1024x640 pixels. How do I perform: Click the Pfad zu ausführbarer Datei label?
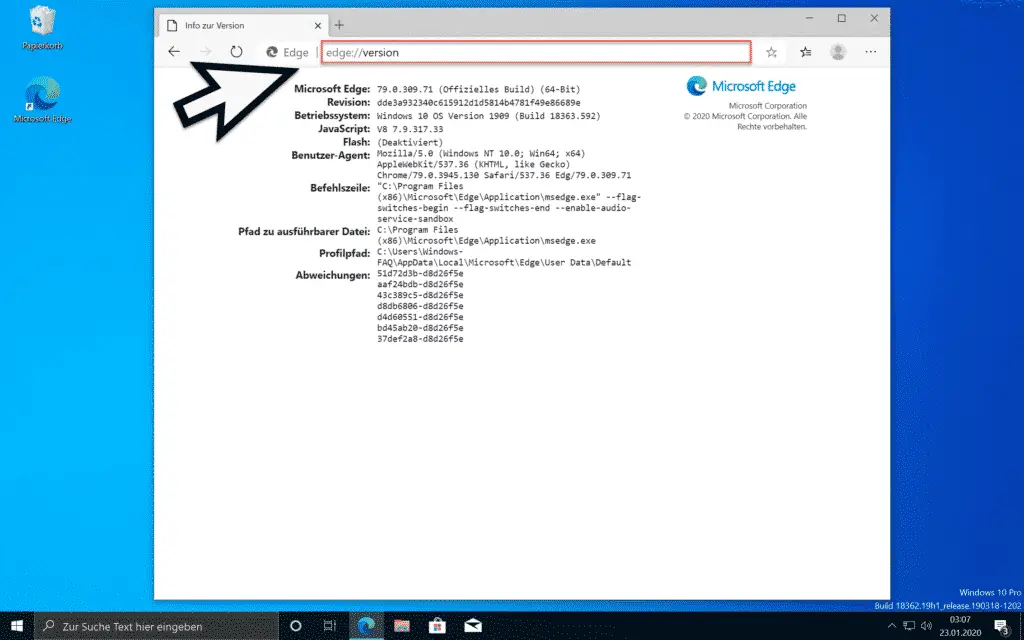304,232
